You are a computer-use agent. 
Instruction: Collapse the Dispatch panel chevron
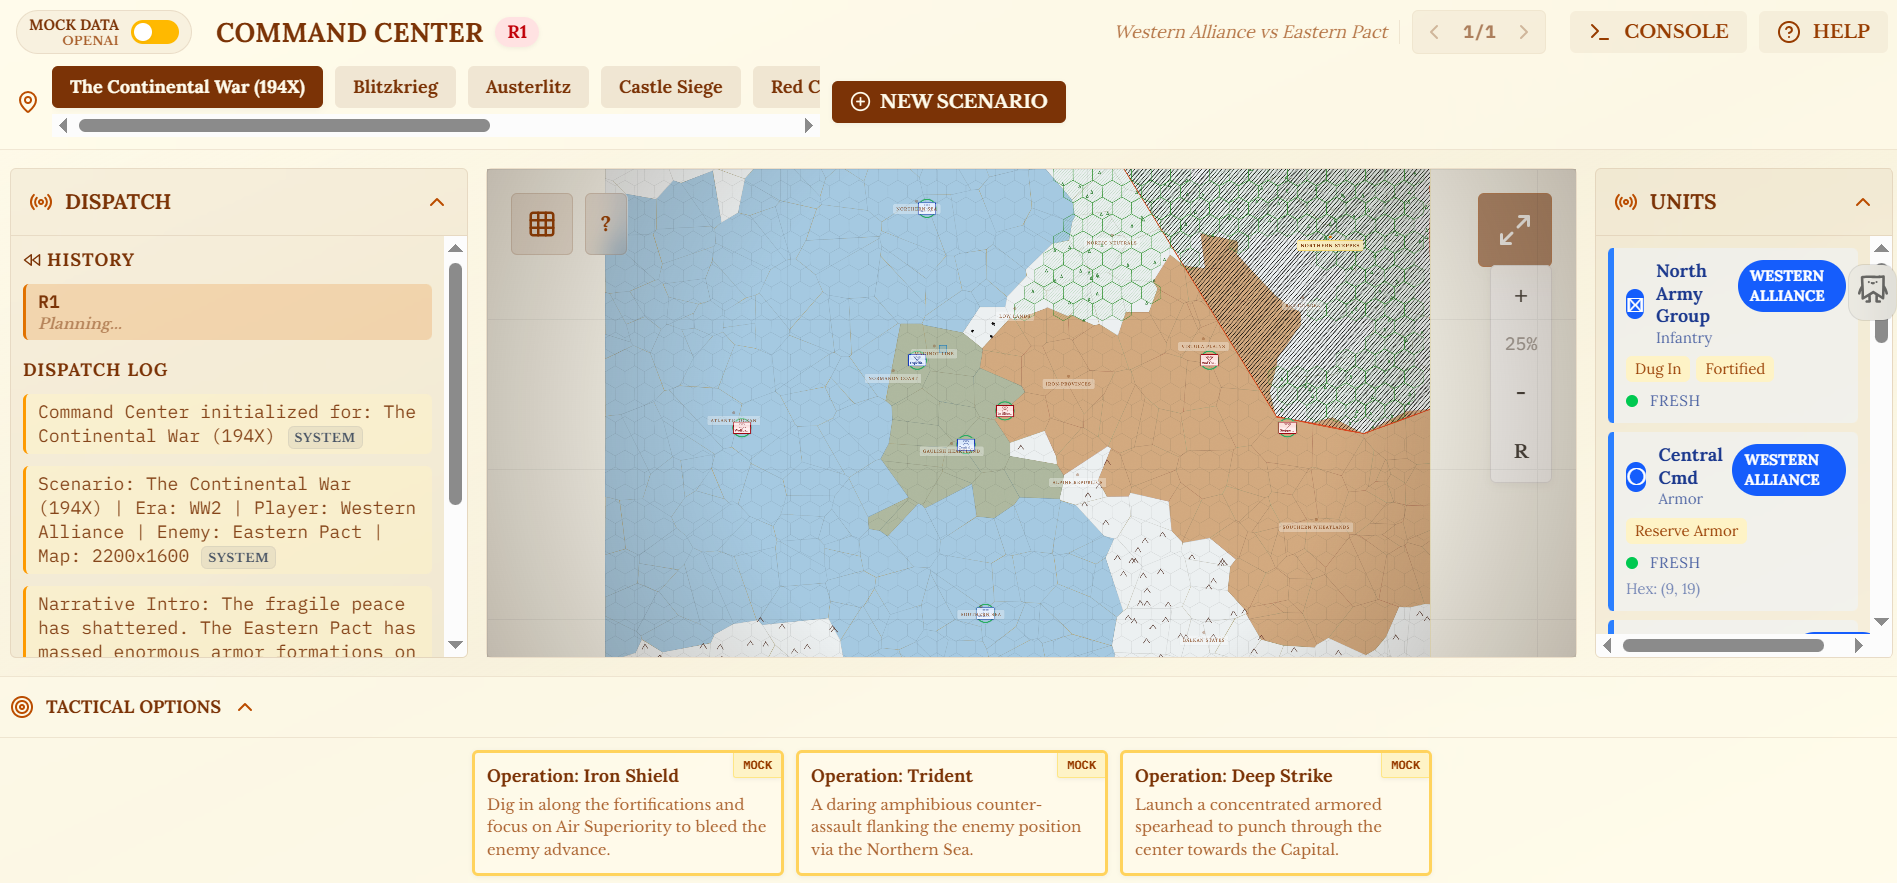pyautogui.click(x=437, y=202)
